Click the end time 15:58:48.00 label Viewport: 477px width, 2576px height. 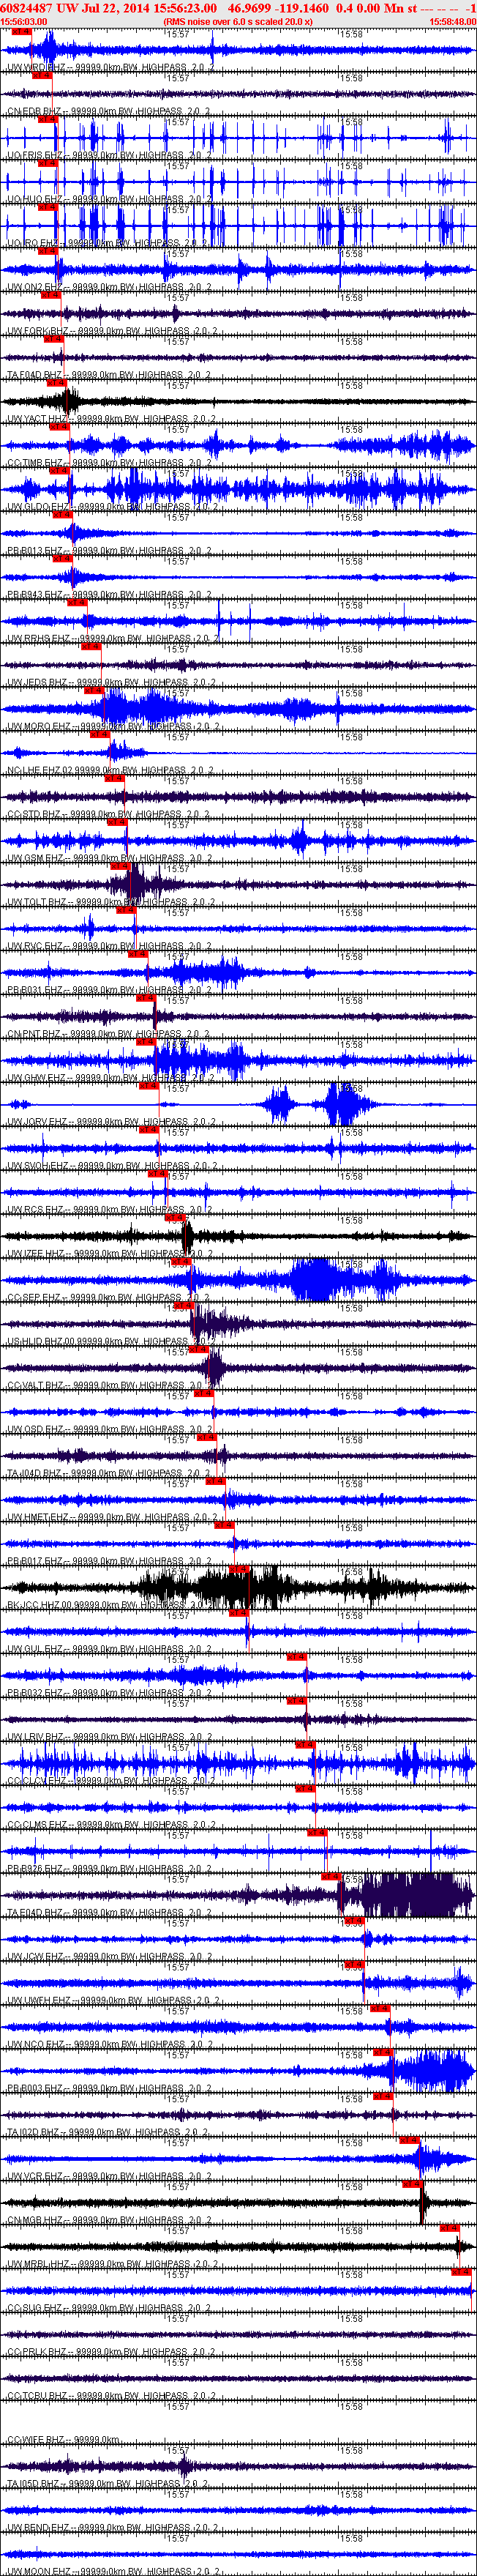(x=452, y=21)
